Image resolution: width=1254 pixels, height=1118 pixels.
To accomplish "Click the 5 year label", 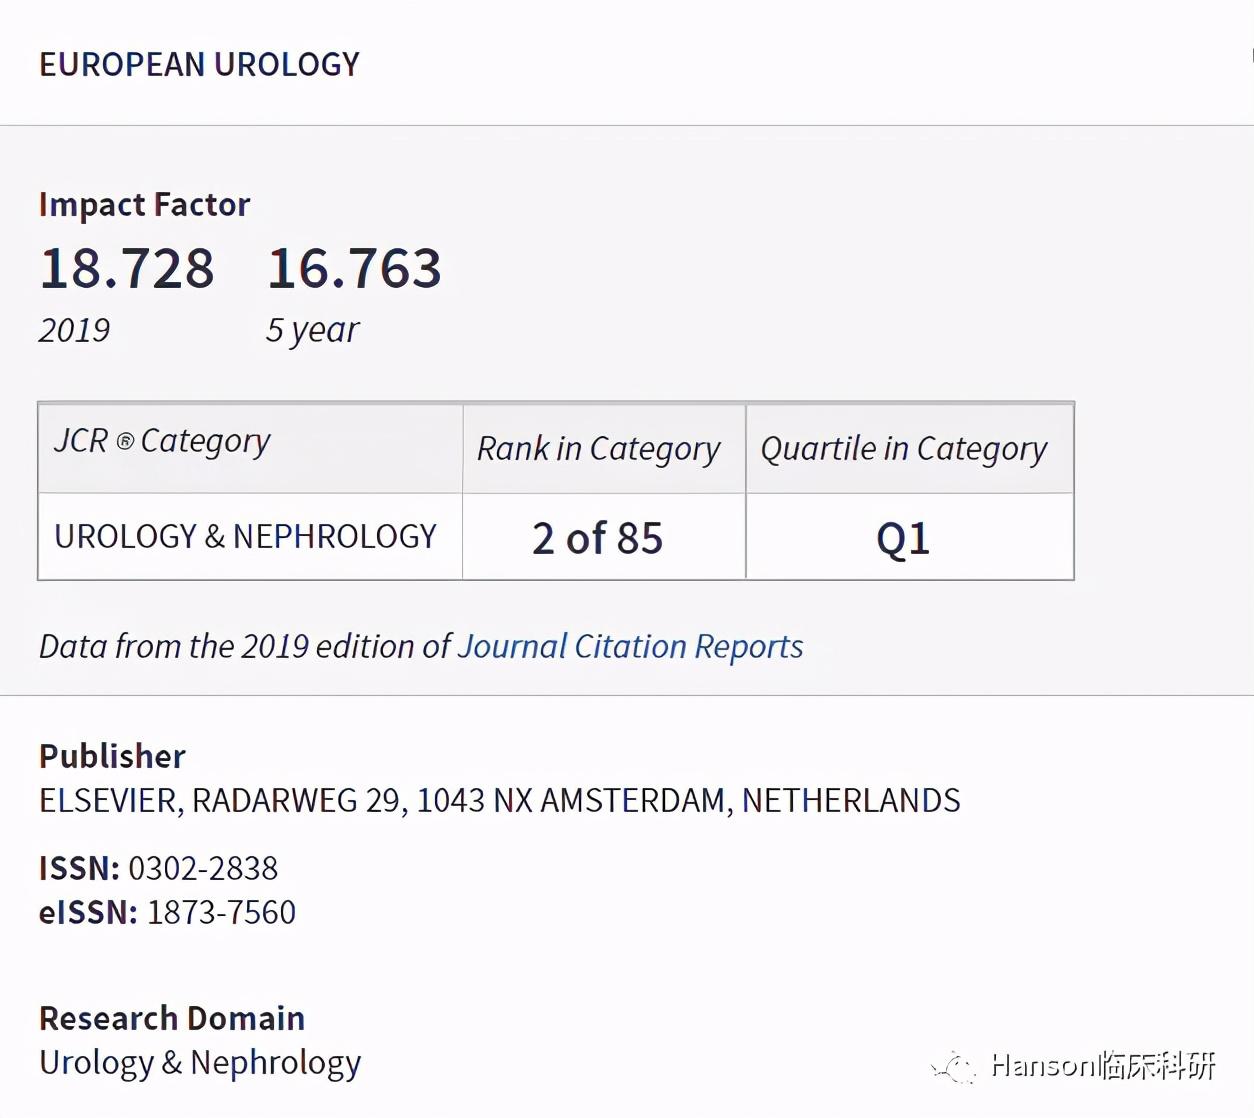I will click(312, 330).
